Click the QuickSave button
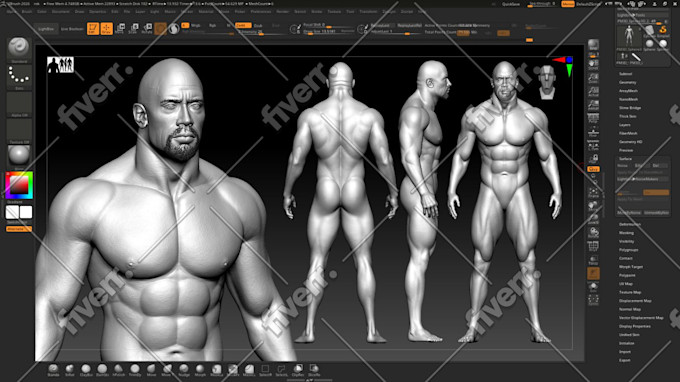Image resolution: width=680 pixels, height=382 pixels. [x=510, y=4]
